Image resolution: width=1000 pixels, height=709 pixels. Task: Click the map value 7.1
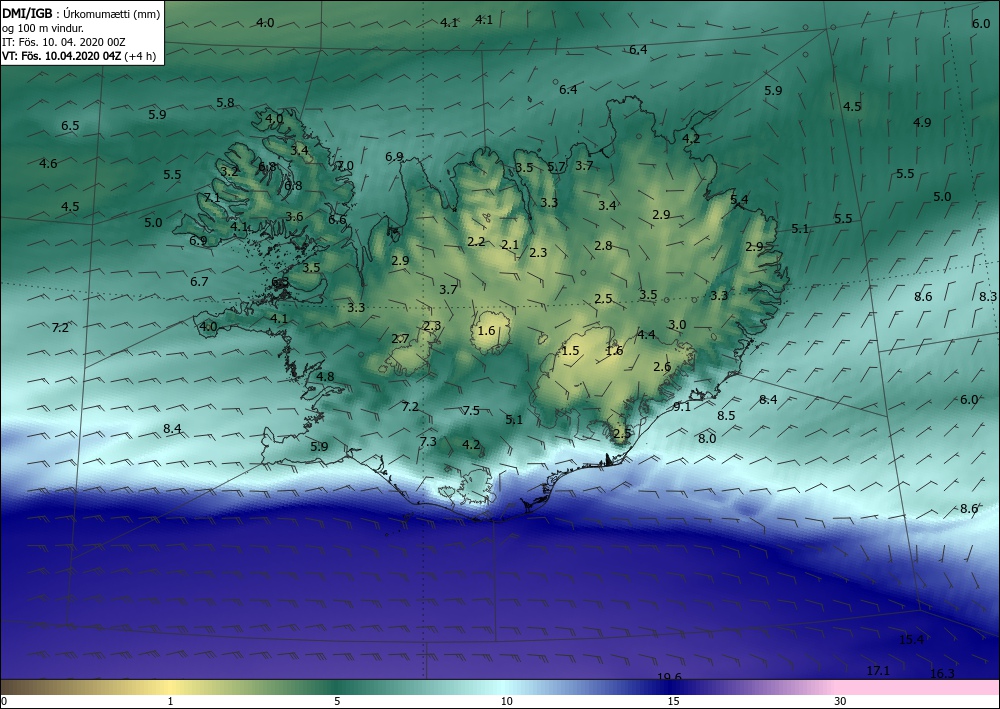click(212, 198)
